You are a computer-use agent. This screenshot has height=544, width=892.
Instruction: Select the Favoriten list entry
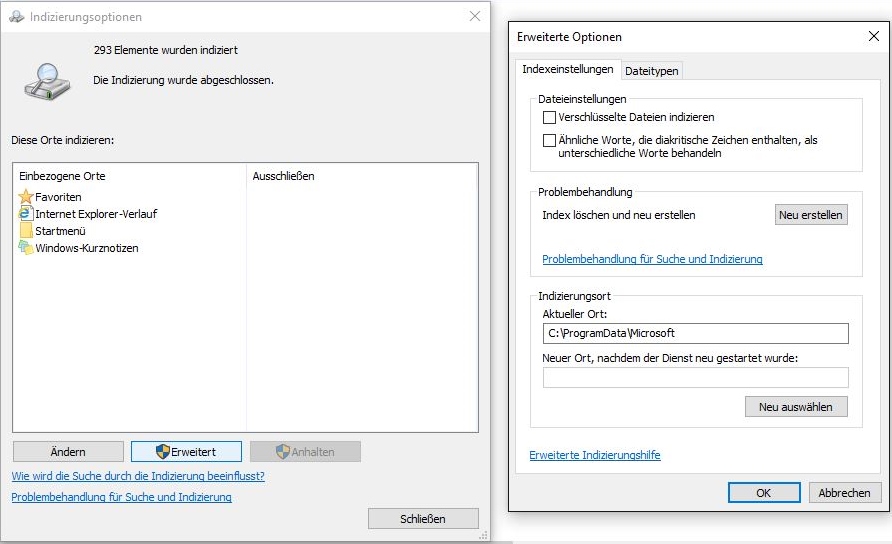(50, 197)
